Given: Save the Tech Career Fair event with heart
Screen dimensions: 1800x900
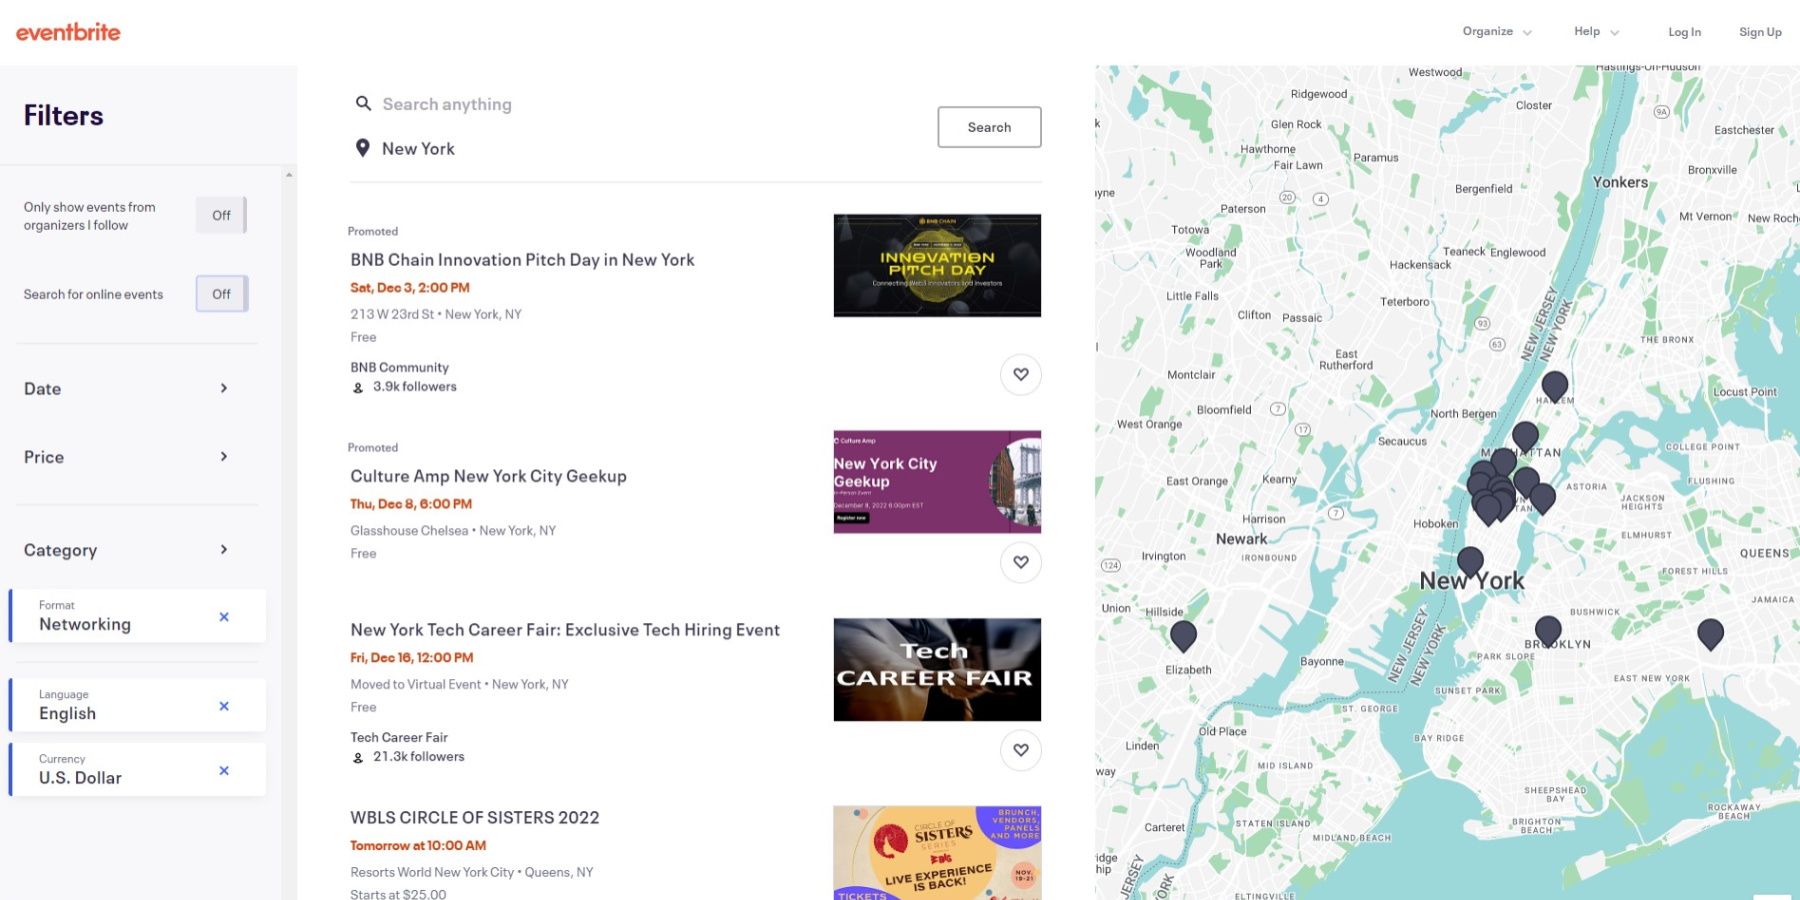Looking at the screenshot, I should (1020, 750).
